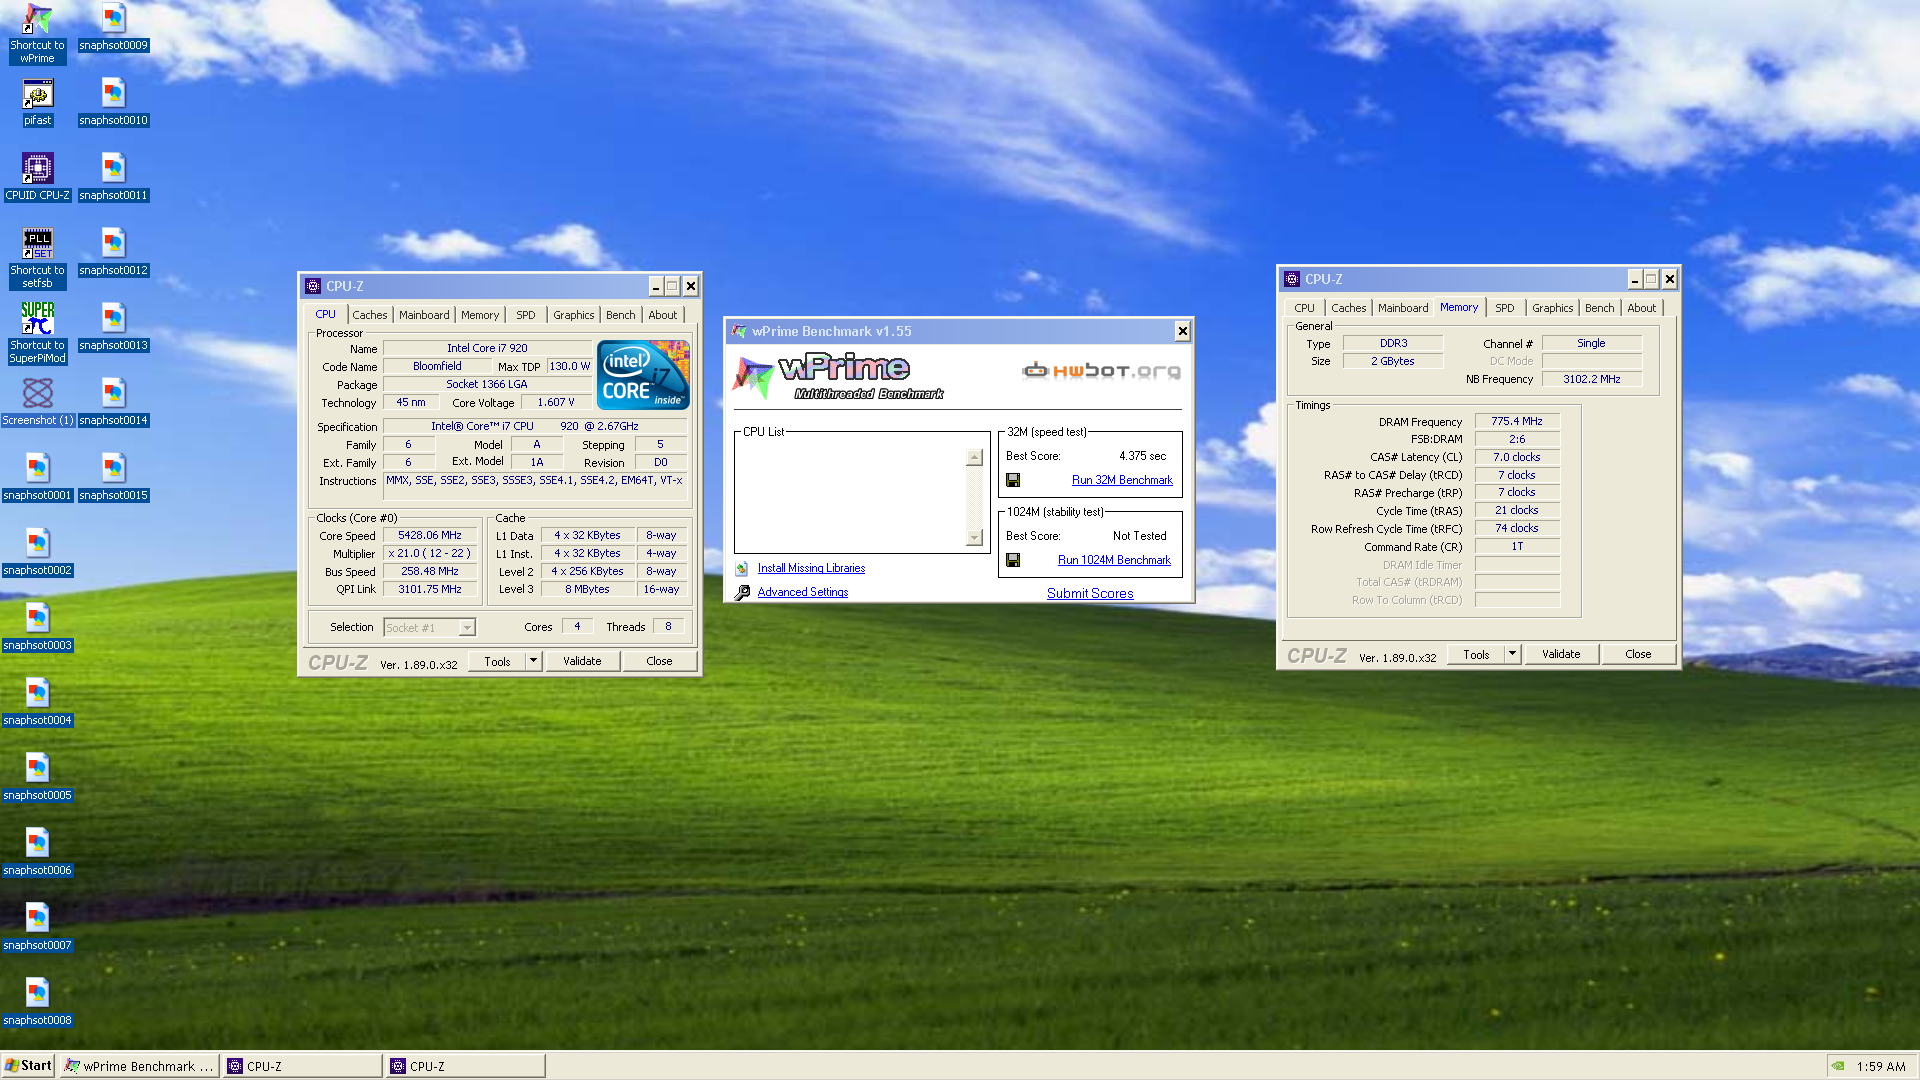1920x1080 pixels.
Task: Click the NVIDIA system tray icon
Action: (1837, 1066)
